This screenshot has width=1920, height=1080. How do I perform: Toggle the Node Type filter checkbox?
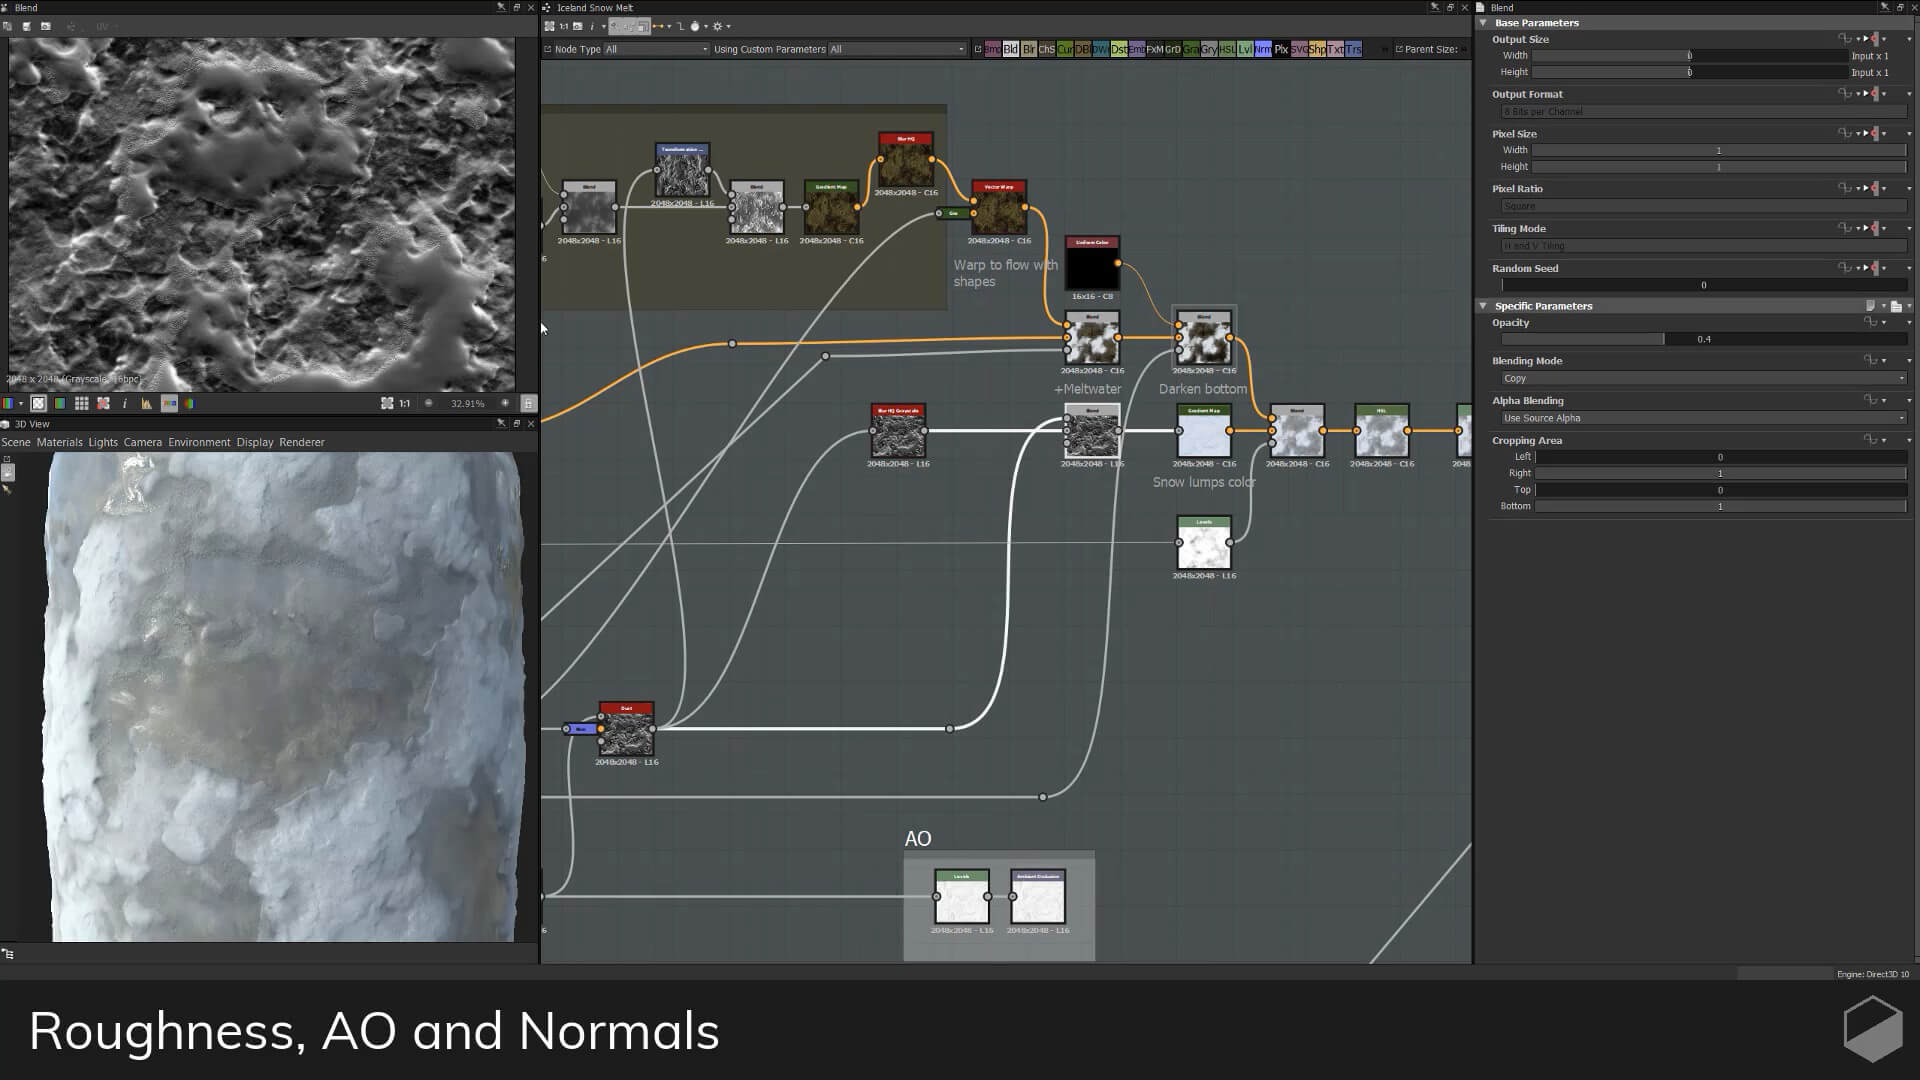tap(548, 49)
